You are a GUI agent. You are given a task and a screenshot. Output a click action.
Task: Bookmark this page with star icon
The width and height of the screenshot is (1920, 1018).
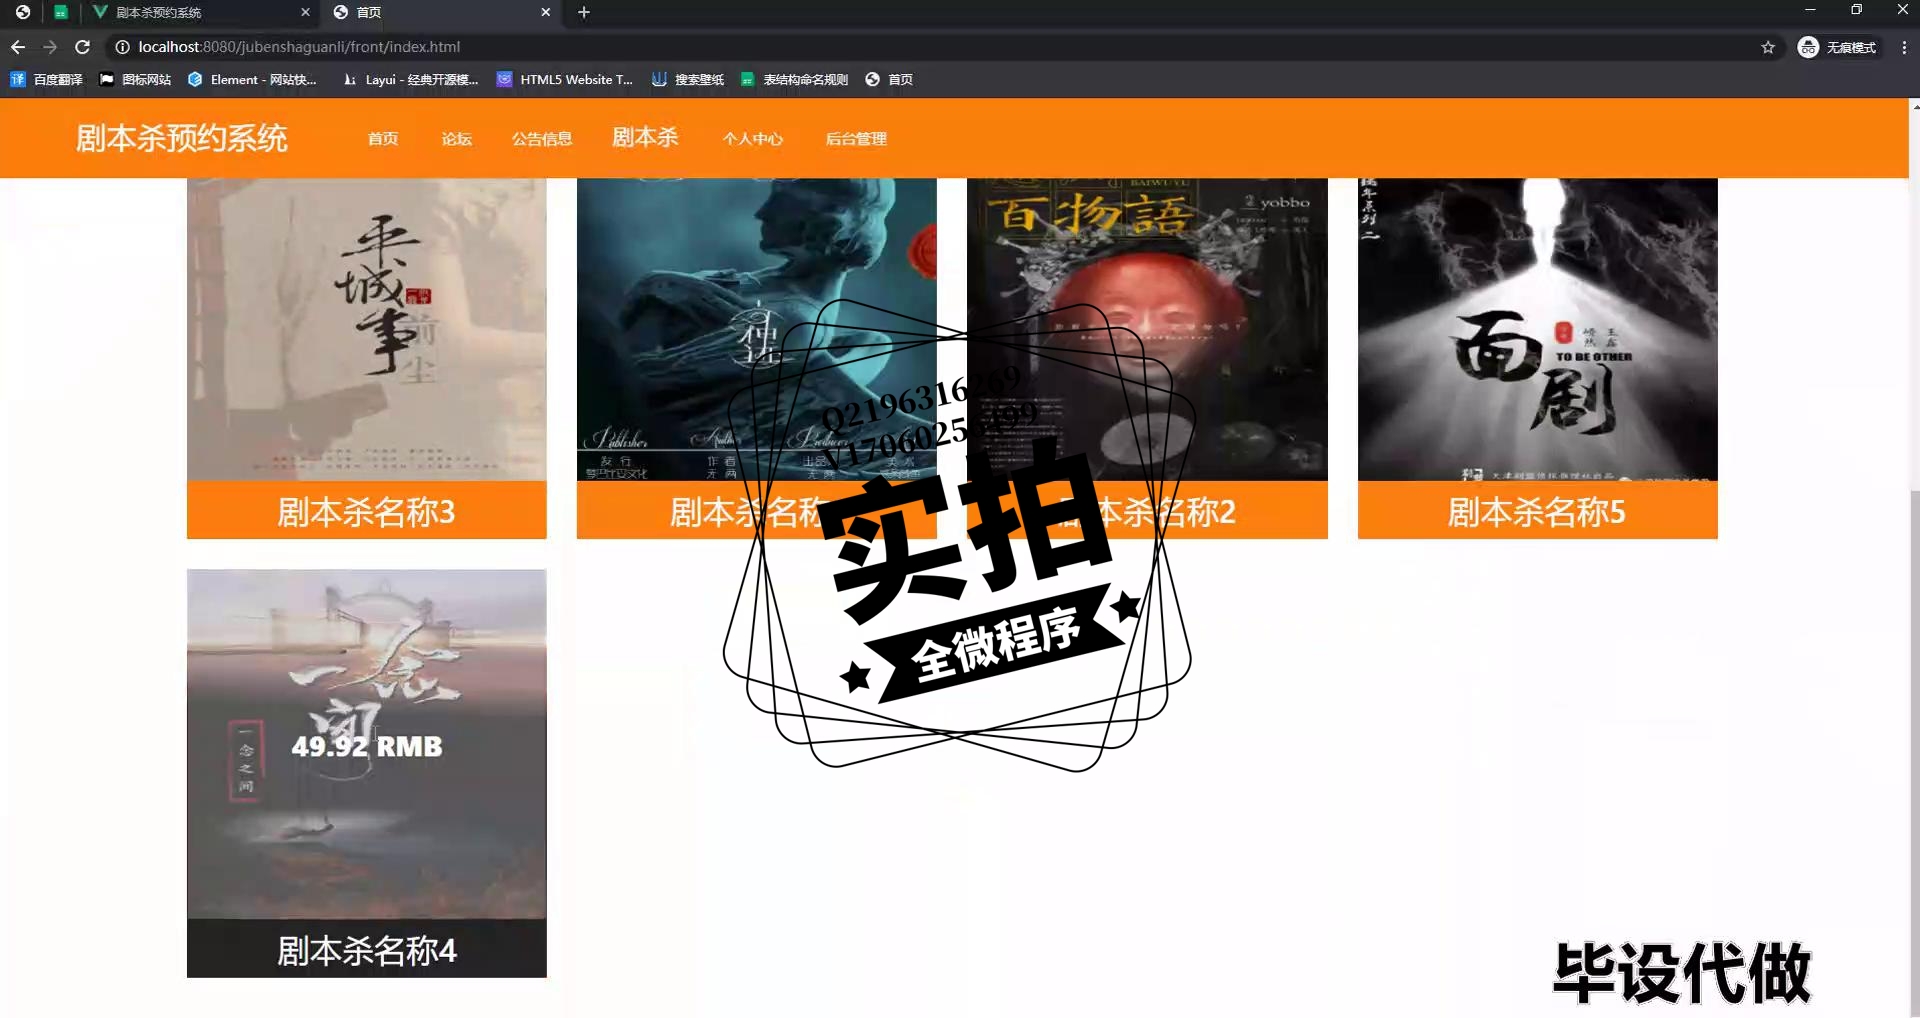point(1768,47)
